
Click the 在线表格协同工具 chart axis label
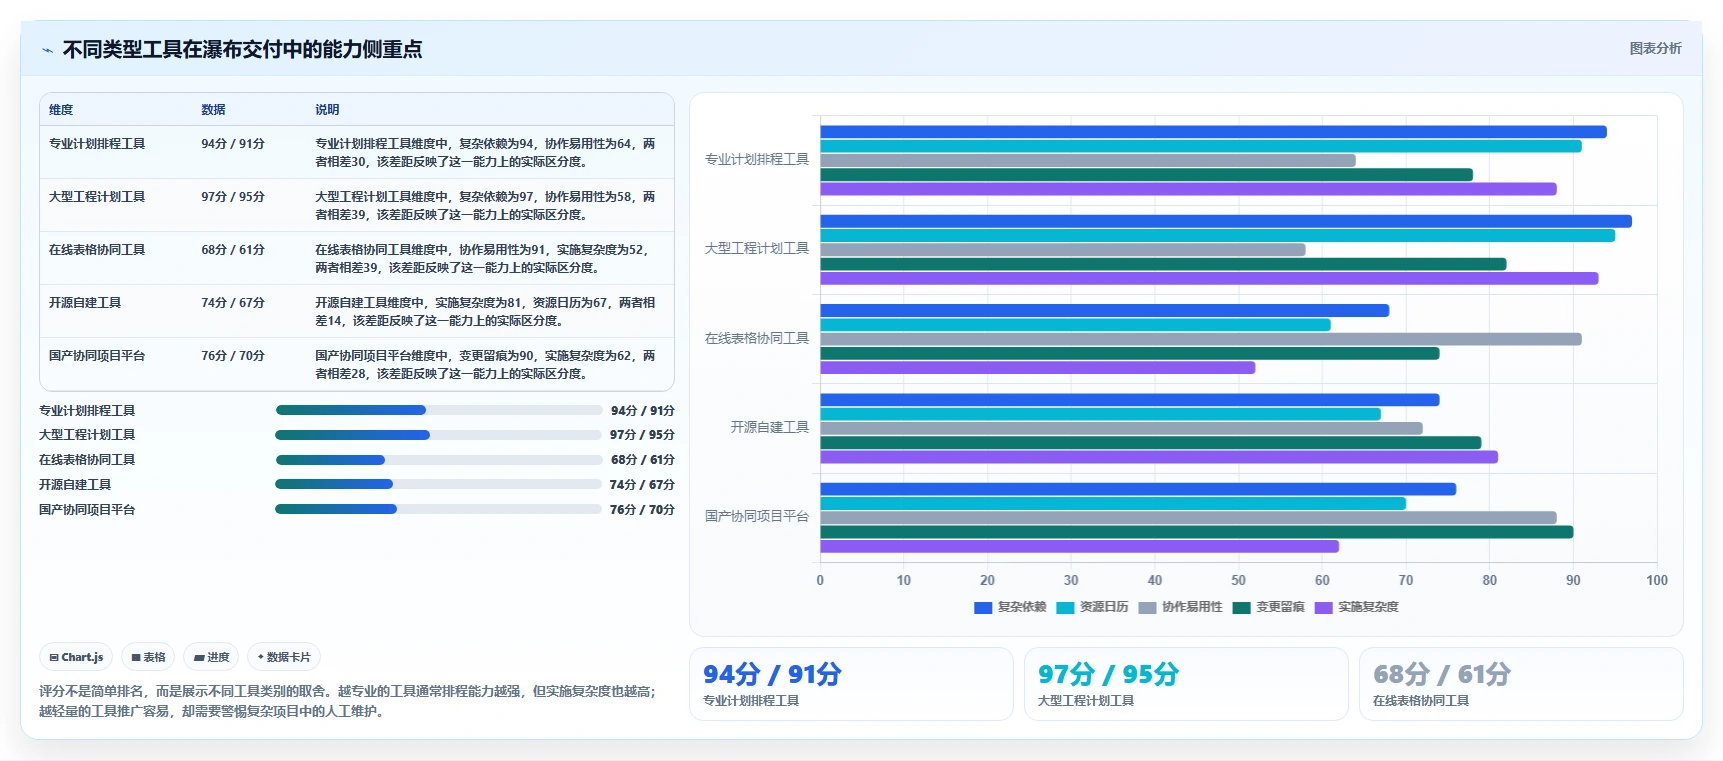coord(757,339)
